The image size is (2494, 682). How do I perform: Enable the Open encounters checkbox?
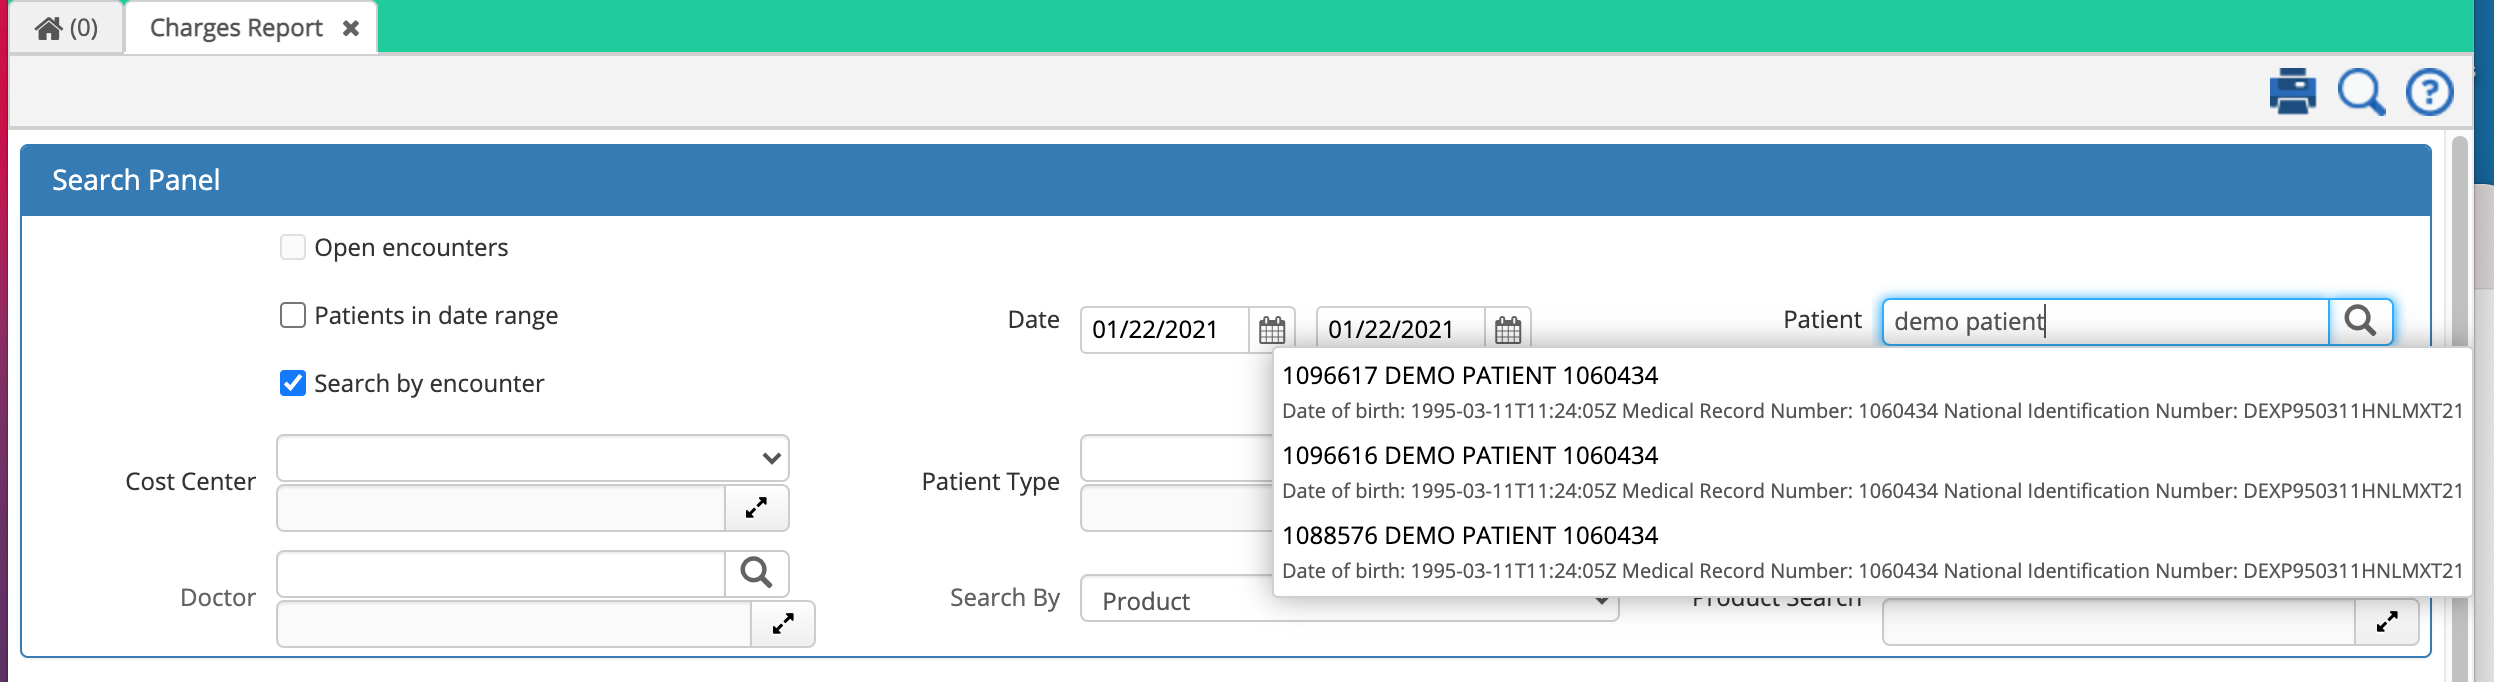click(x=293, y=247)
